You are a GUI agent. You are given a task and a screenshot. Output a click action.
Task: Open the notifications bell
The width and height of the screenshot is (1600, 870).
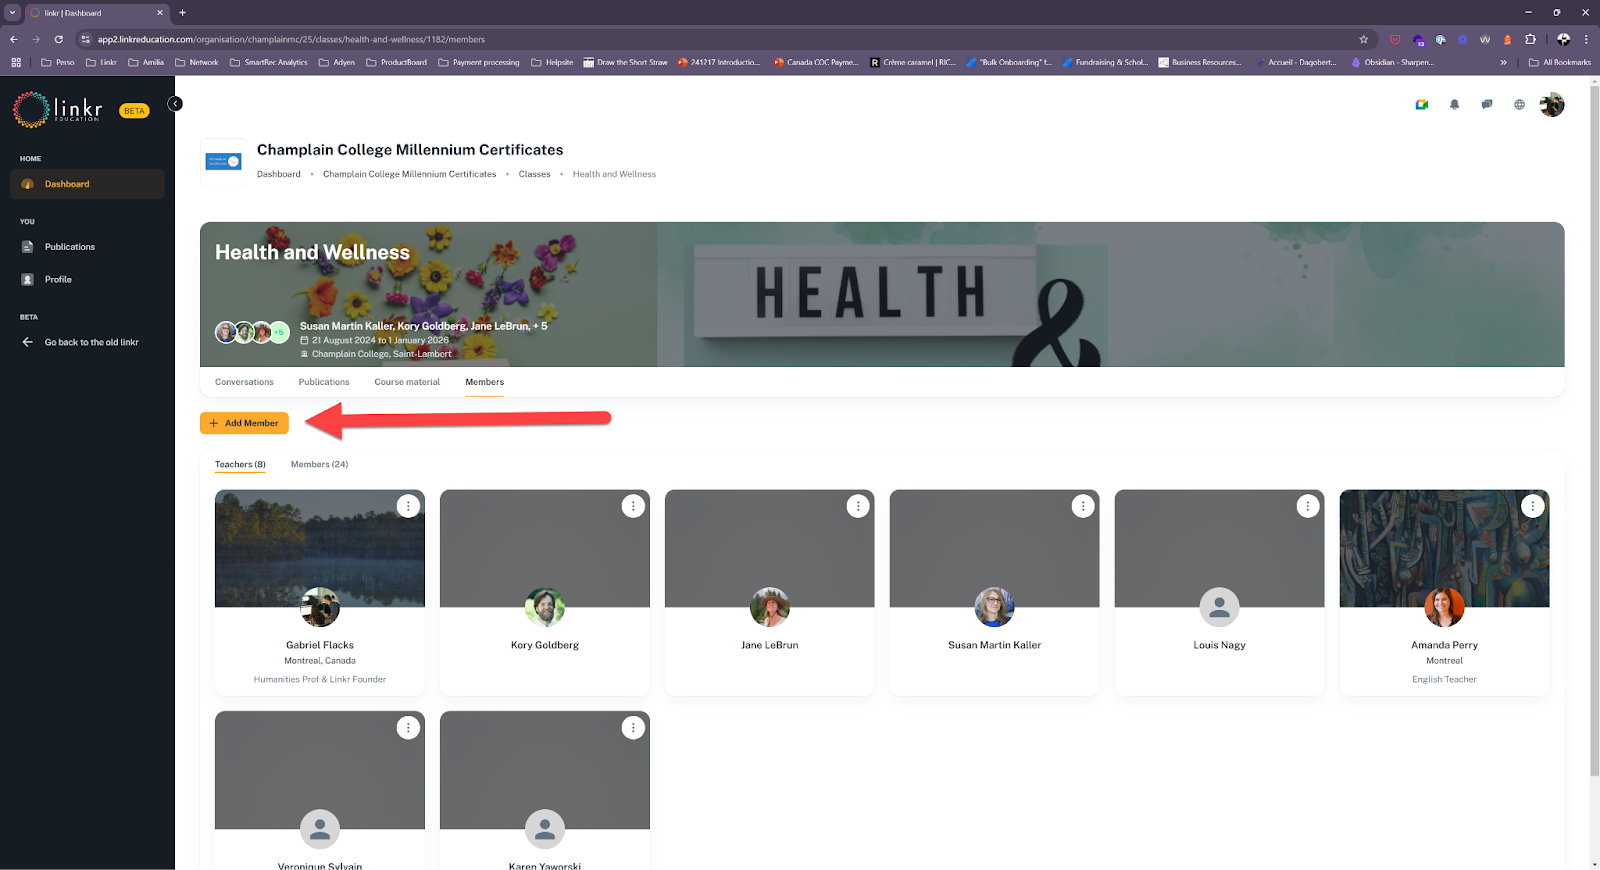(1454, 105)
